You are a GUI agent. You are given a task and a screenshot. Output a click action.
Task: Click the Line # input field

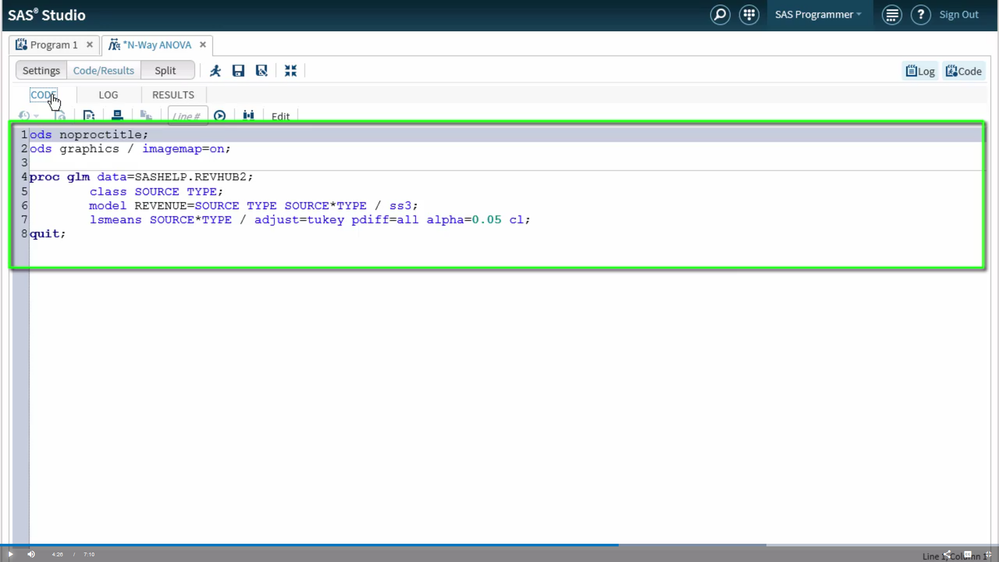tap(187, 116)
